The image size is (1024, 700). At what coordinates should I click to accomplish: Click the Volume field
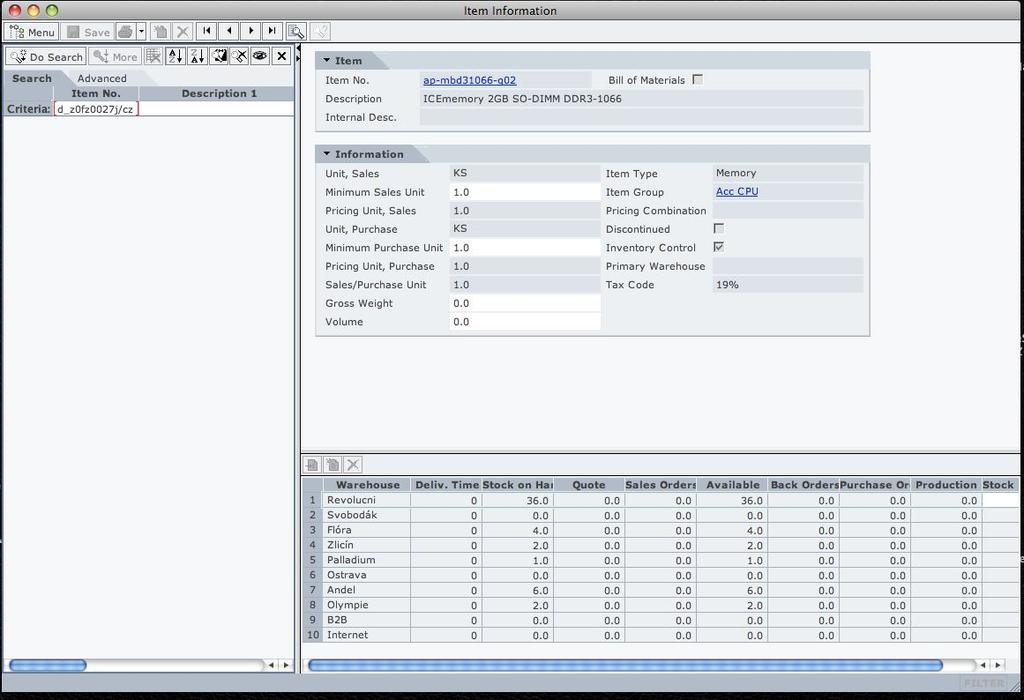[525, 321]
